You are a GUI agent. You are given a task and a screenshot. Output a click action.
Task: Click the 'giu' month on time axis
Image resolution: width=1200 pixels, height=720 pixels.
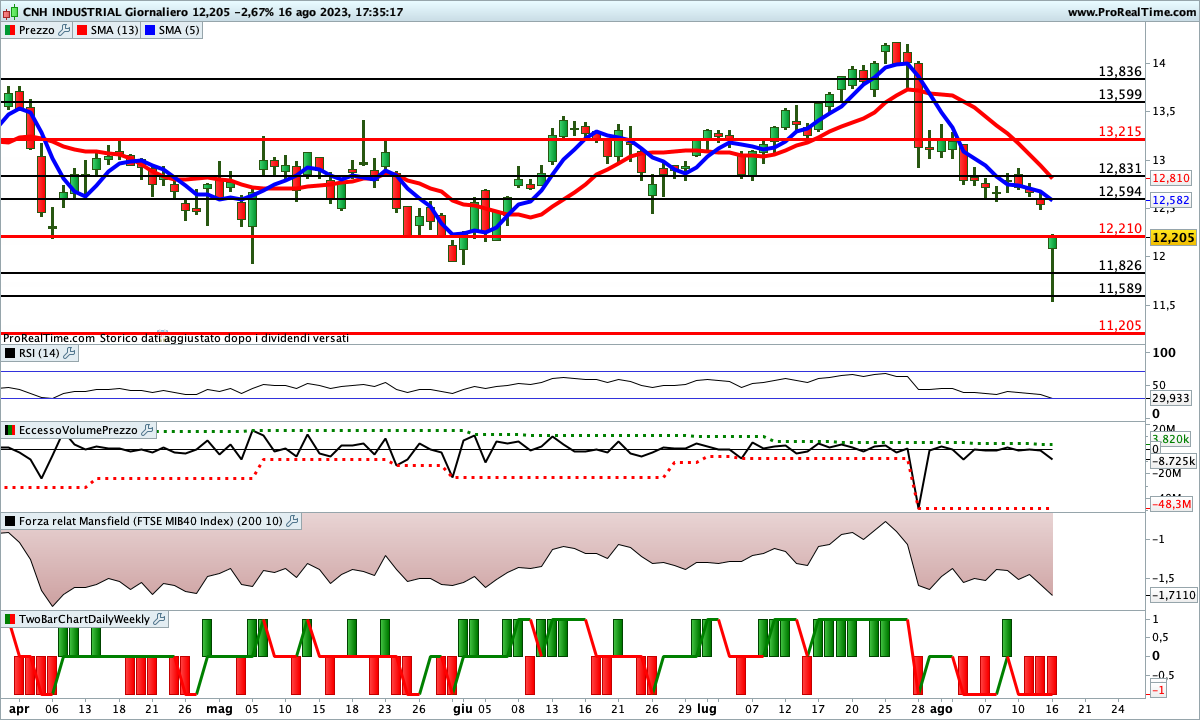pyautogui.click(x=463, y=708)
